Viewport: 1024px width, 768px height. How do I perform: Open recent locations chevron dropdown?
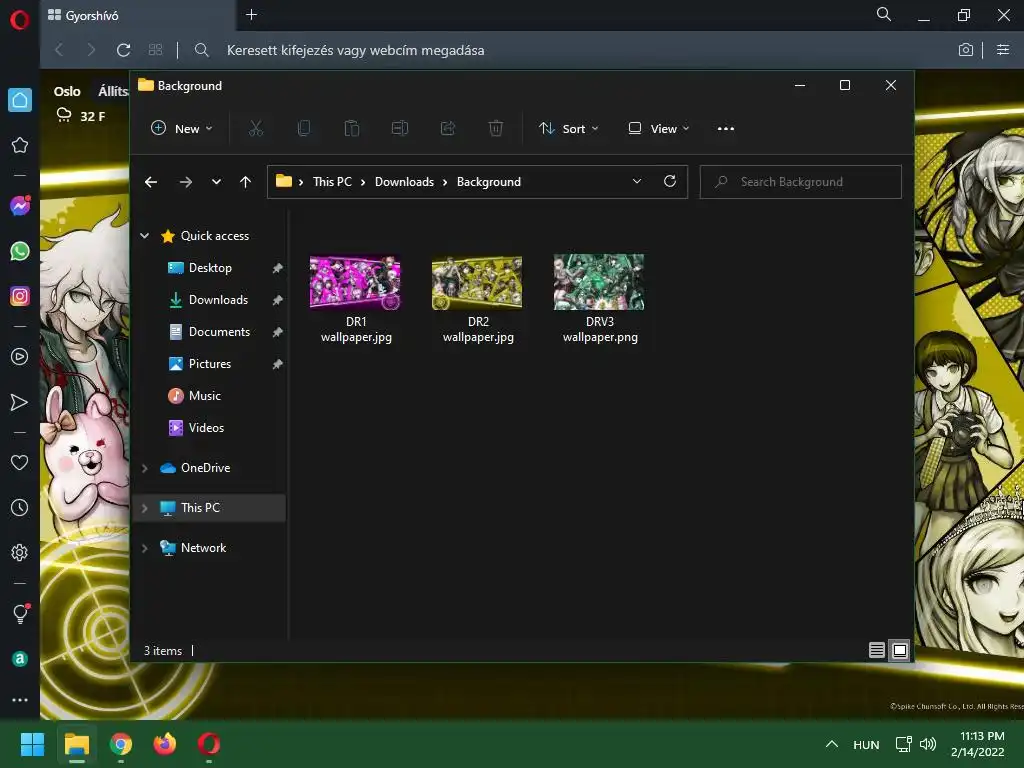point(216,182)
